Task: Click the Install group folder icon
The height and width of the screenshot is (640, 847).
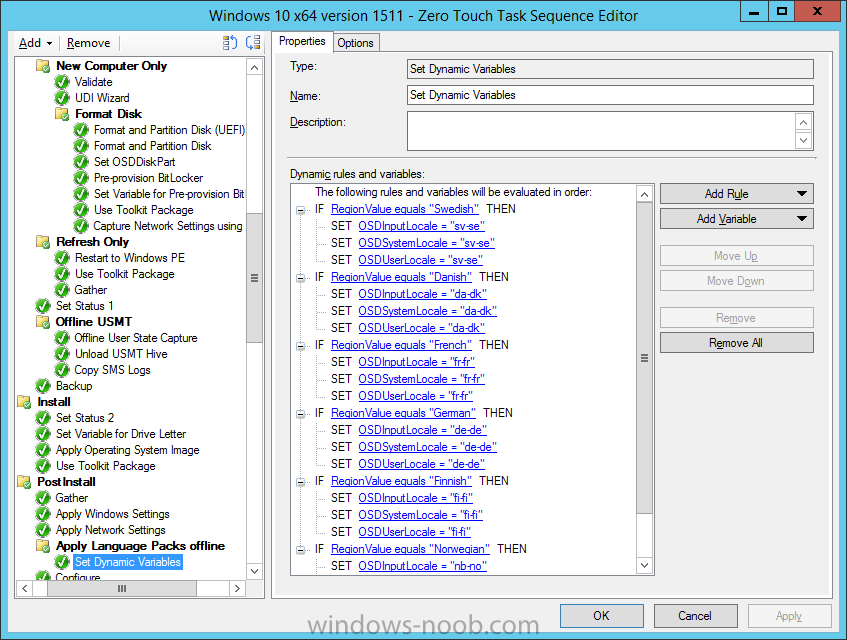Action: (x=24, y=402)
